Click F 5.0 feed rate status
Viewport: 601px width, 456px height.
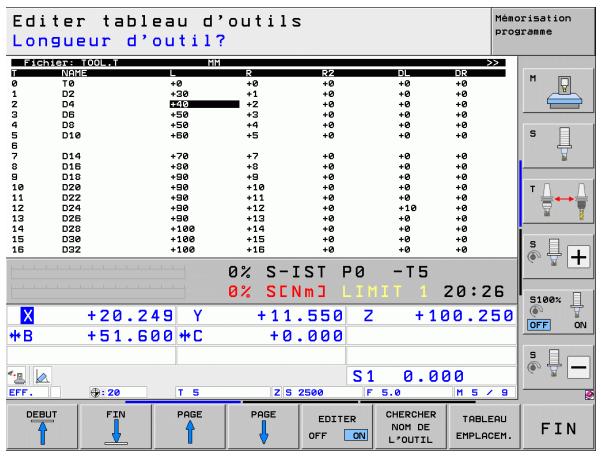[x=408, y=392]
